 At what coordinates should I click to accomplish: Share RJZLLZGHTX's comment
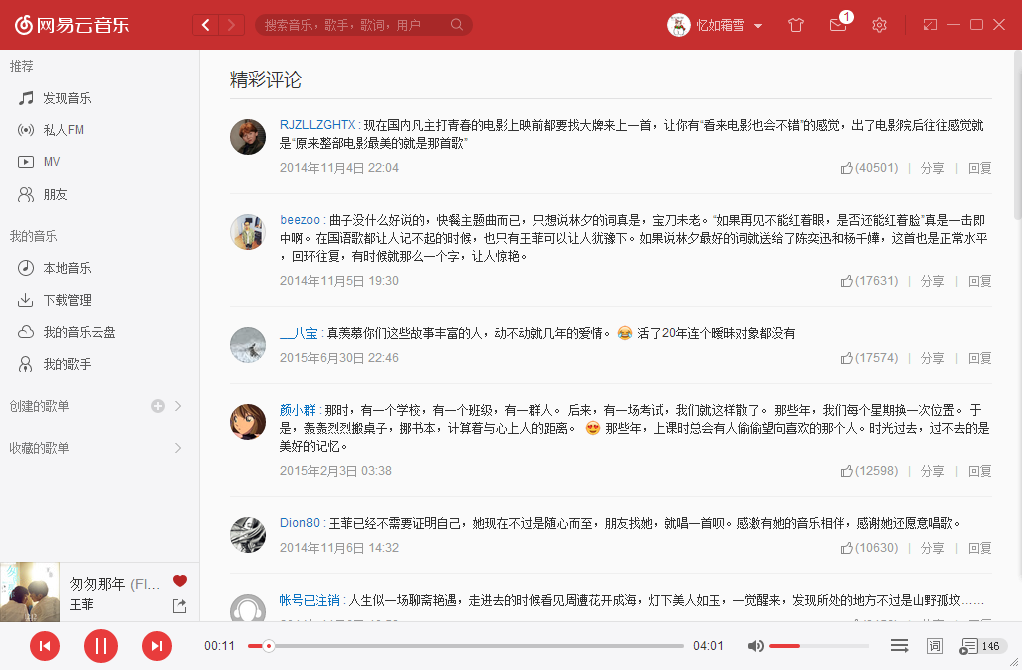click(932, 168)
